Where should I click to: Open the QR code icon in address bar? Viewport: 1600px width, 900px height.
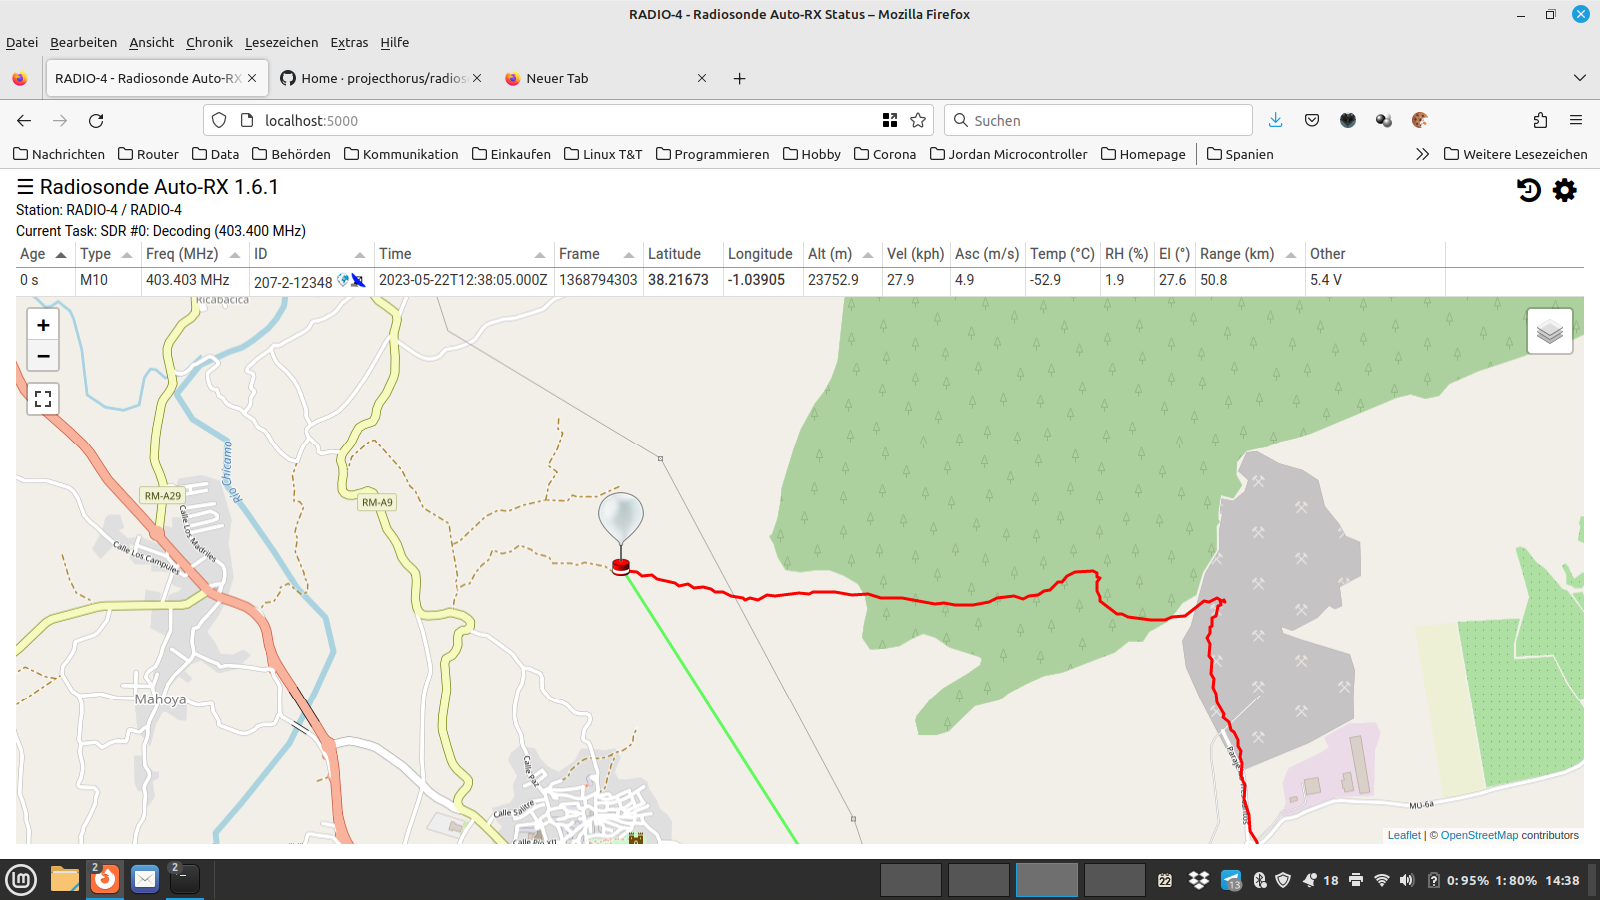[890, 120]
